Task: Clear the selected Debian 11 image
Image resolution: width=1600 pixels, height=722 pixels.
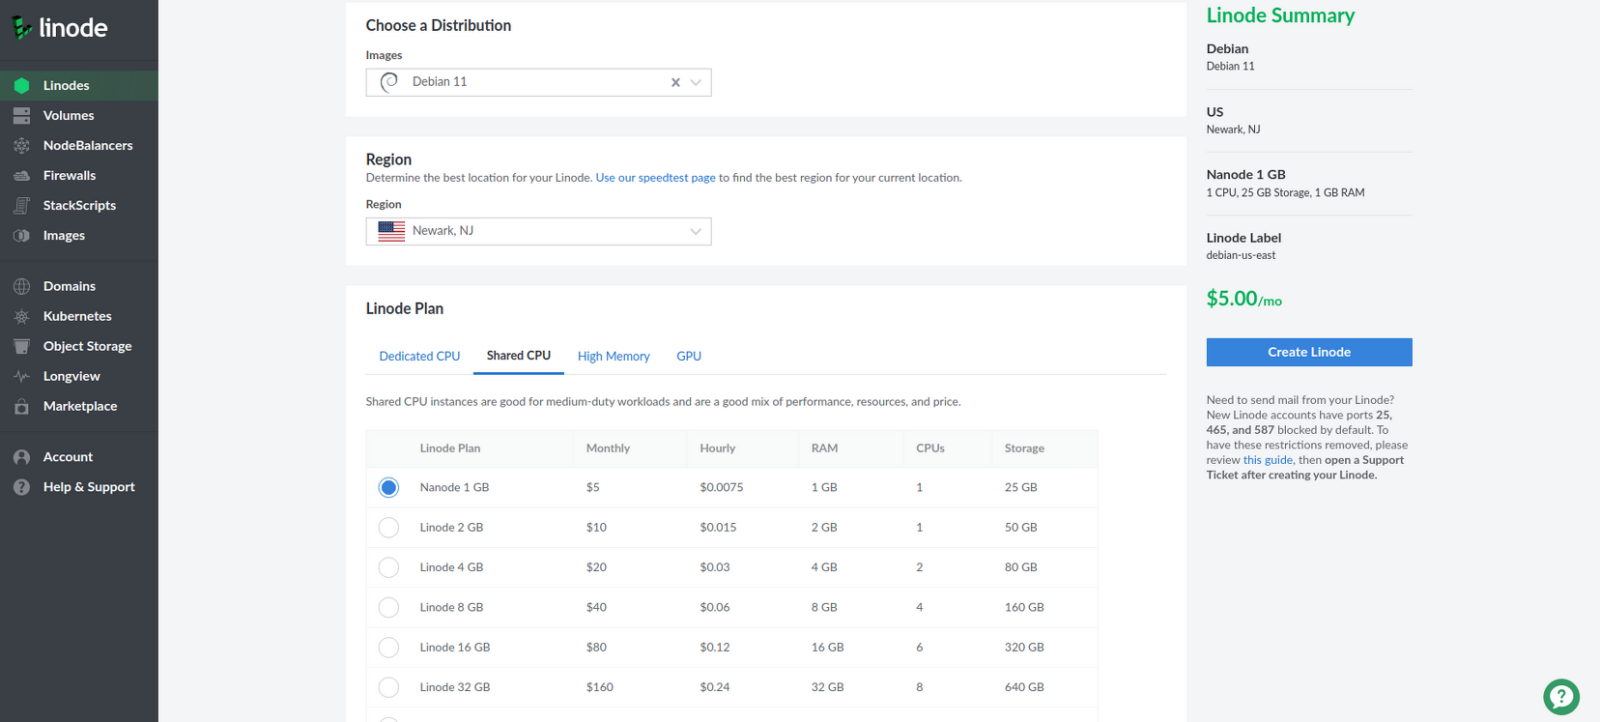Action: (675, 83)
